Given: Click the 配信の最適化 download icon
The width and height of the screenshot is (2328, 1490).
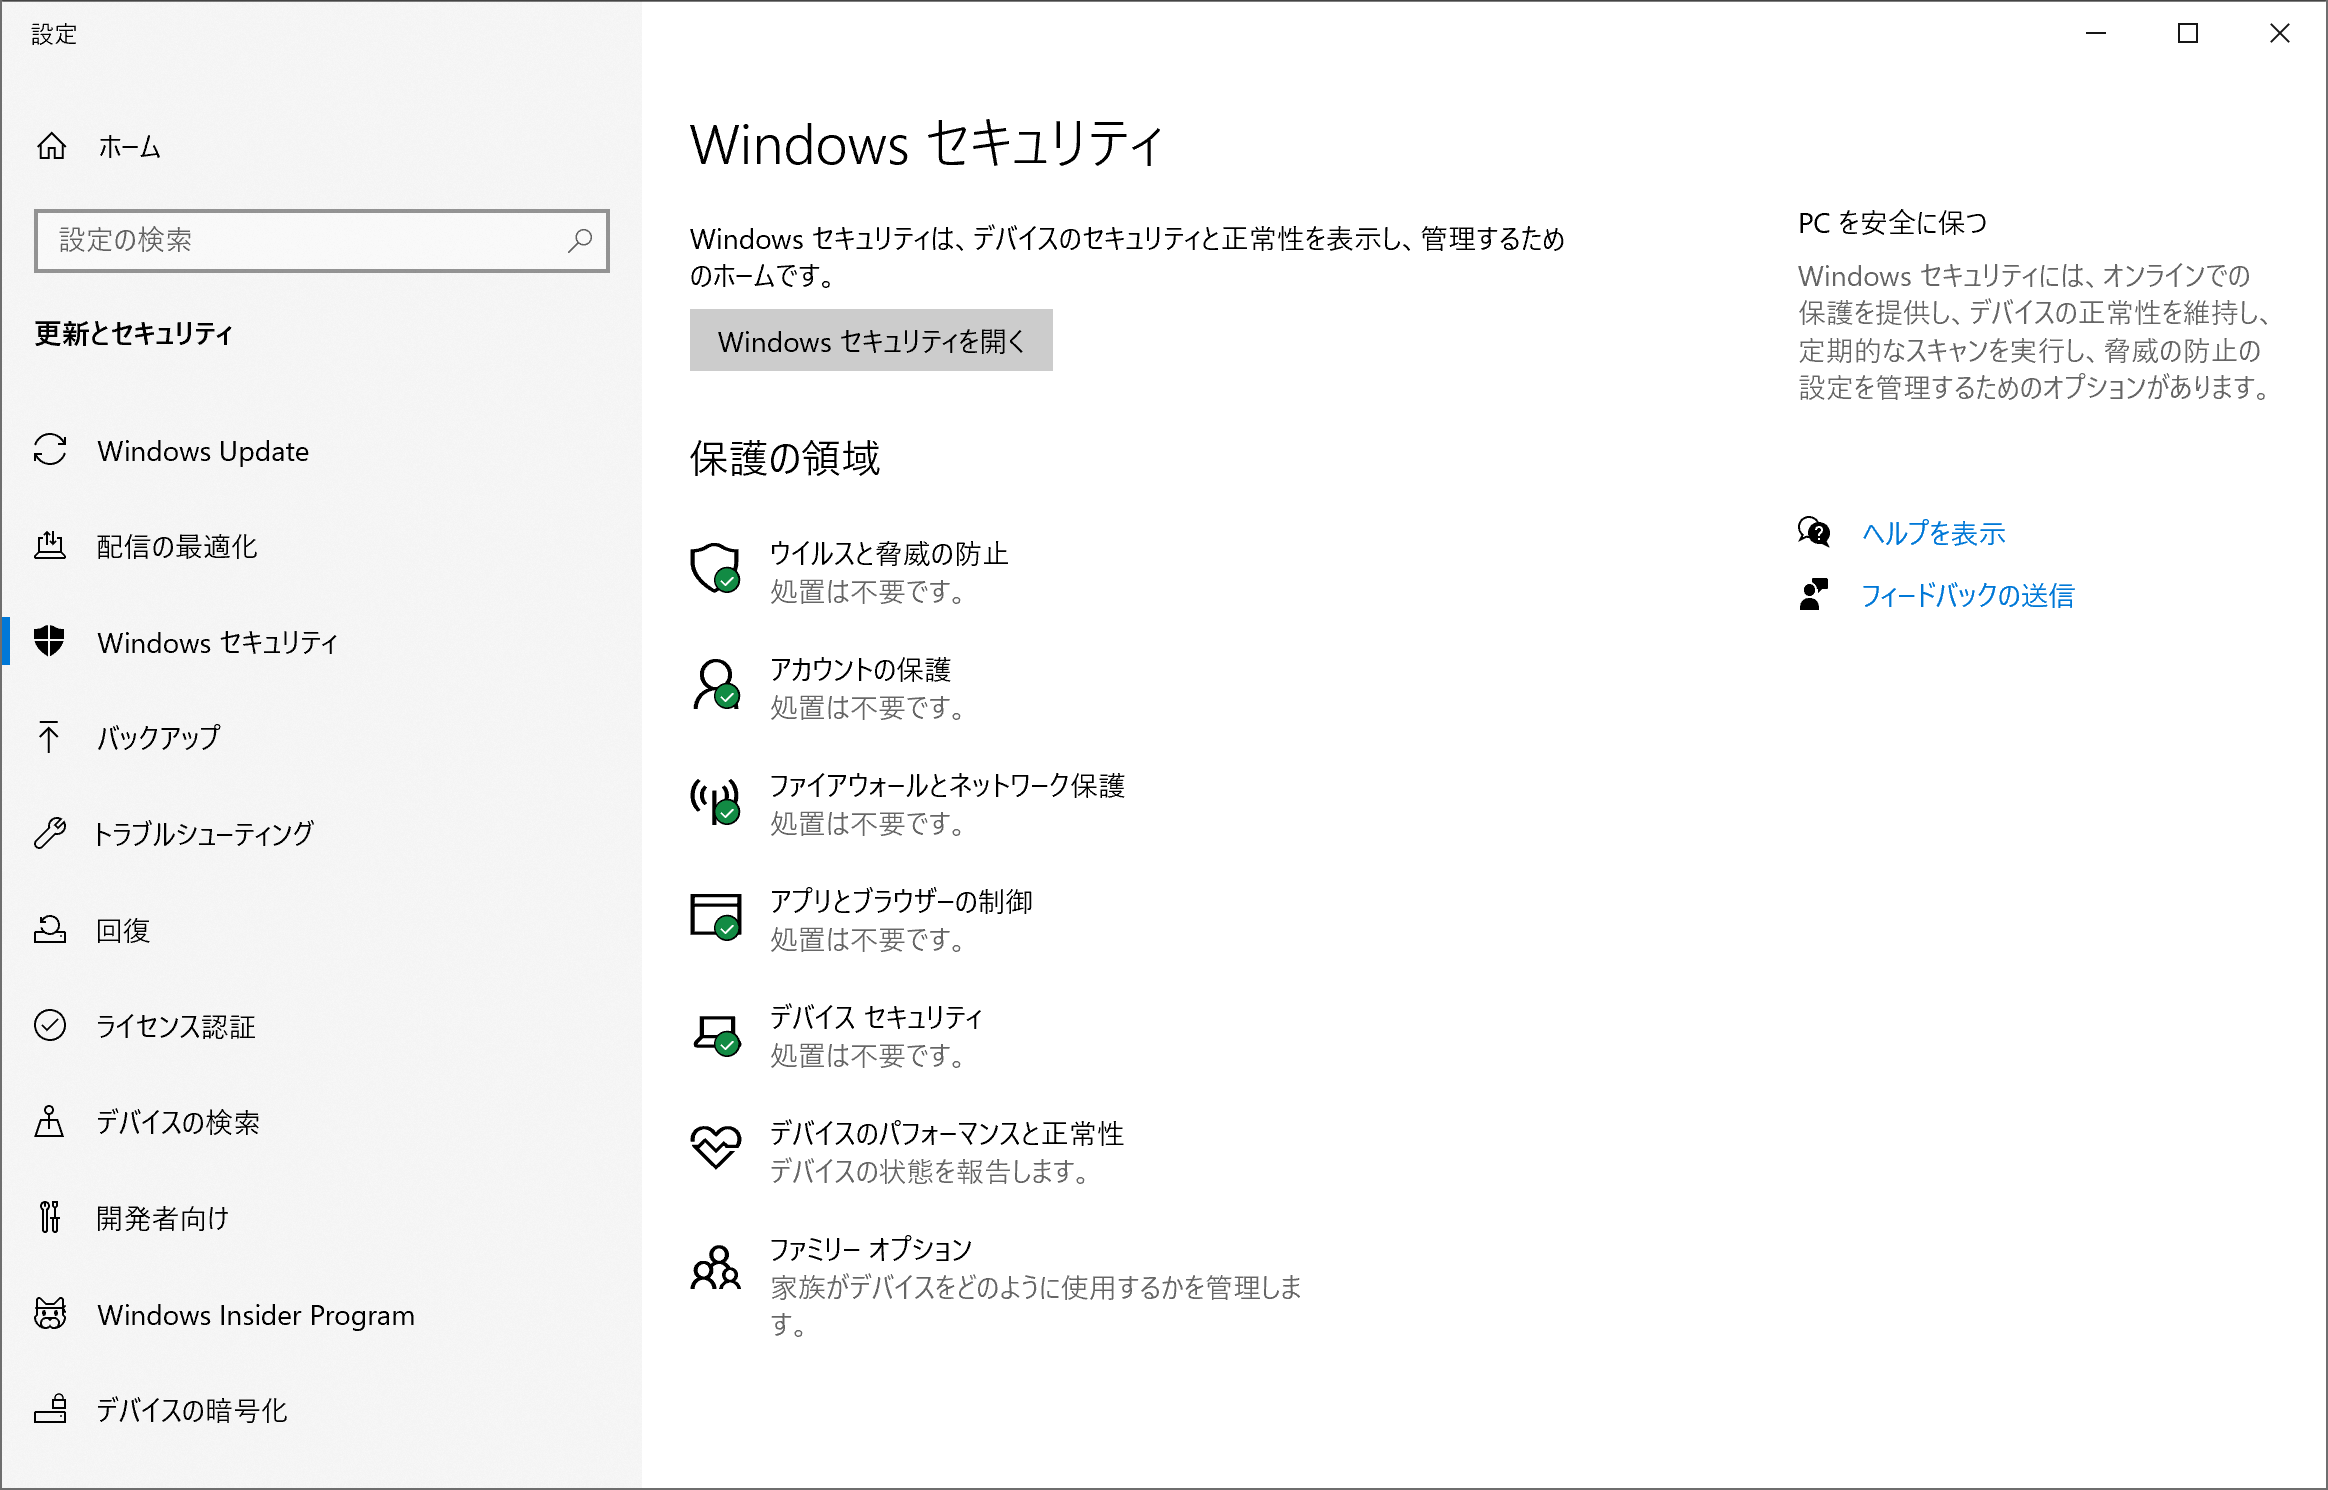Looking at the screenshot, I should [x=51, y=546].
